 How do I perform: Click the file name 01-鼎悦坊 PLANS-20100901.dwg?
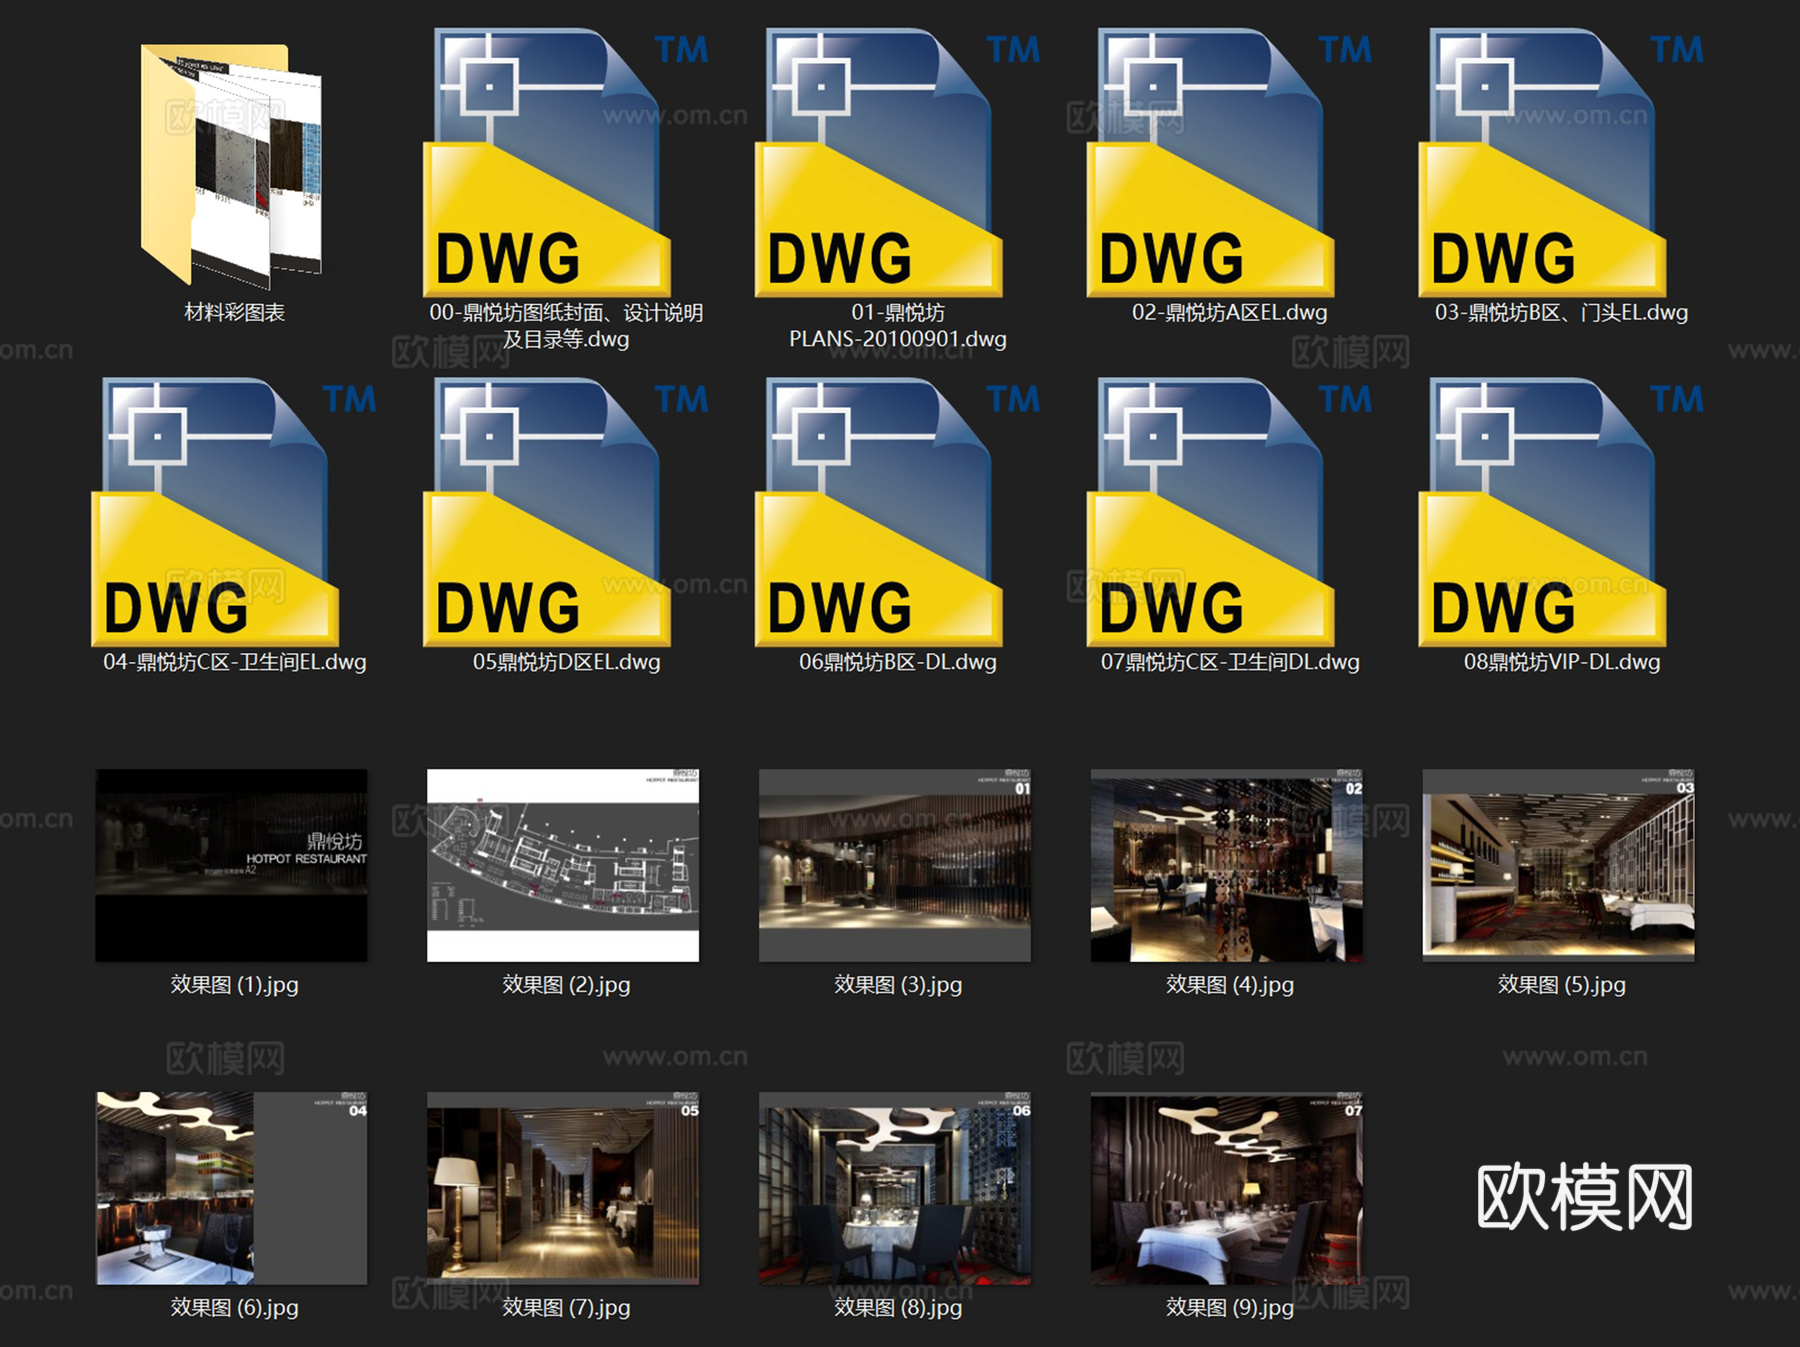click(898, 326)
